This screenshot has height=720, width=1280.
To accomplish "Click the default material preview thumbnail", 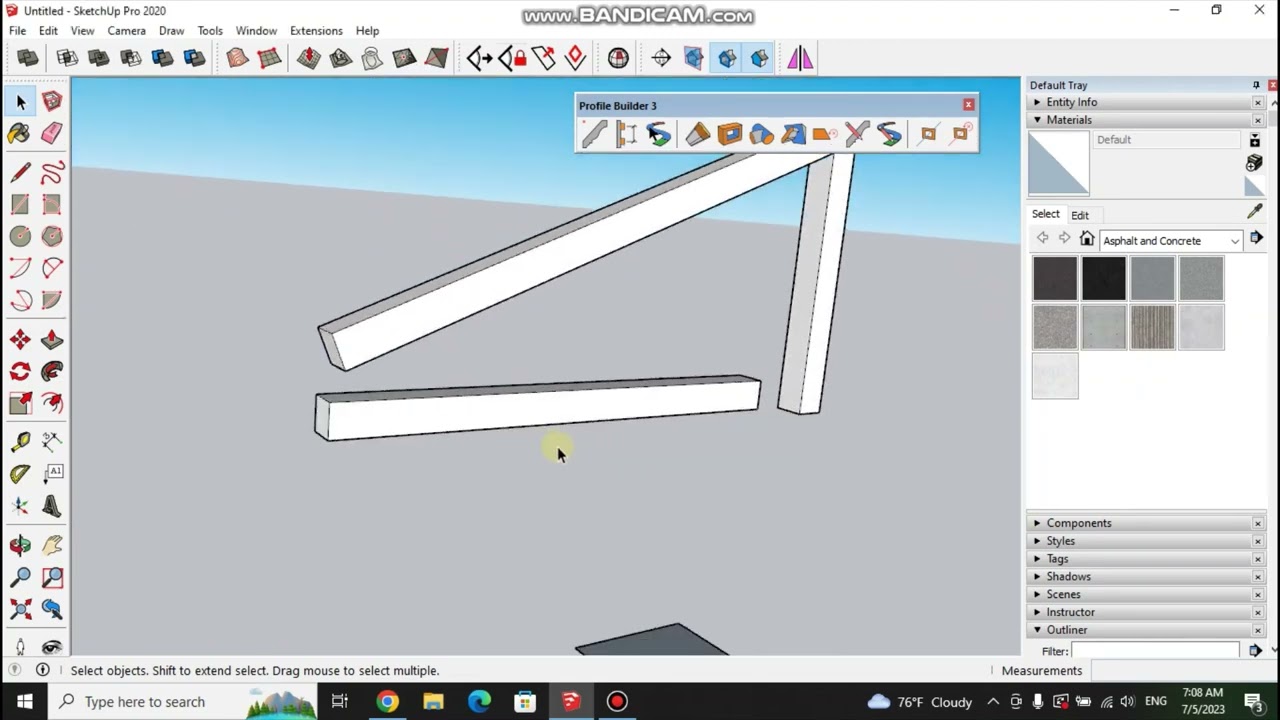I will [x=1059, y=163].
